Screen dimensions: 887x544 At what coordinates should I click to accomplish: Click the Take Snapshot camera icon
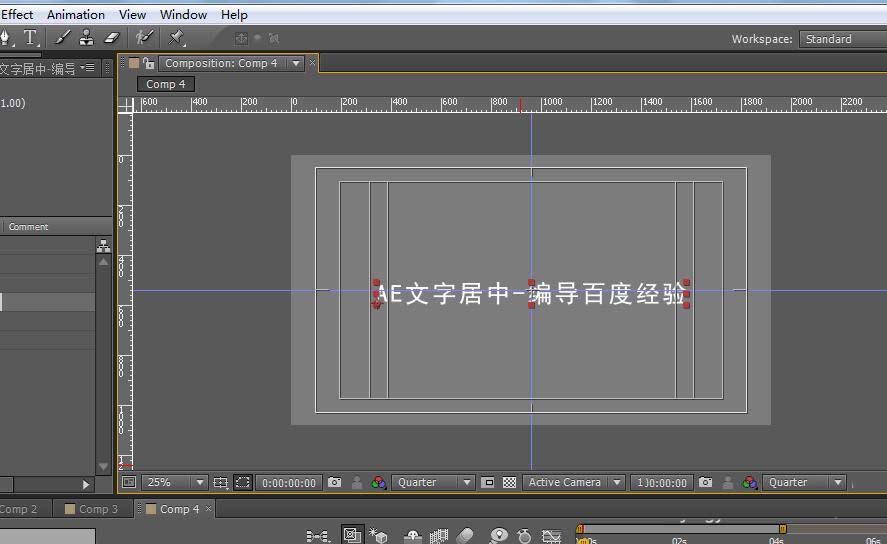click(334, 482)
